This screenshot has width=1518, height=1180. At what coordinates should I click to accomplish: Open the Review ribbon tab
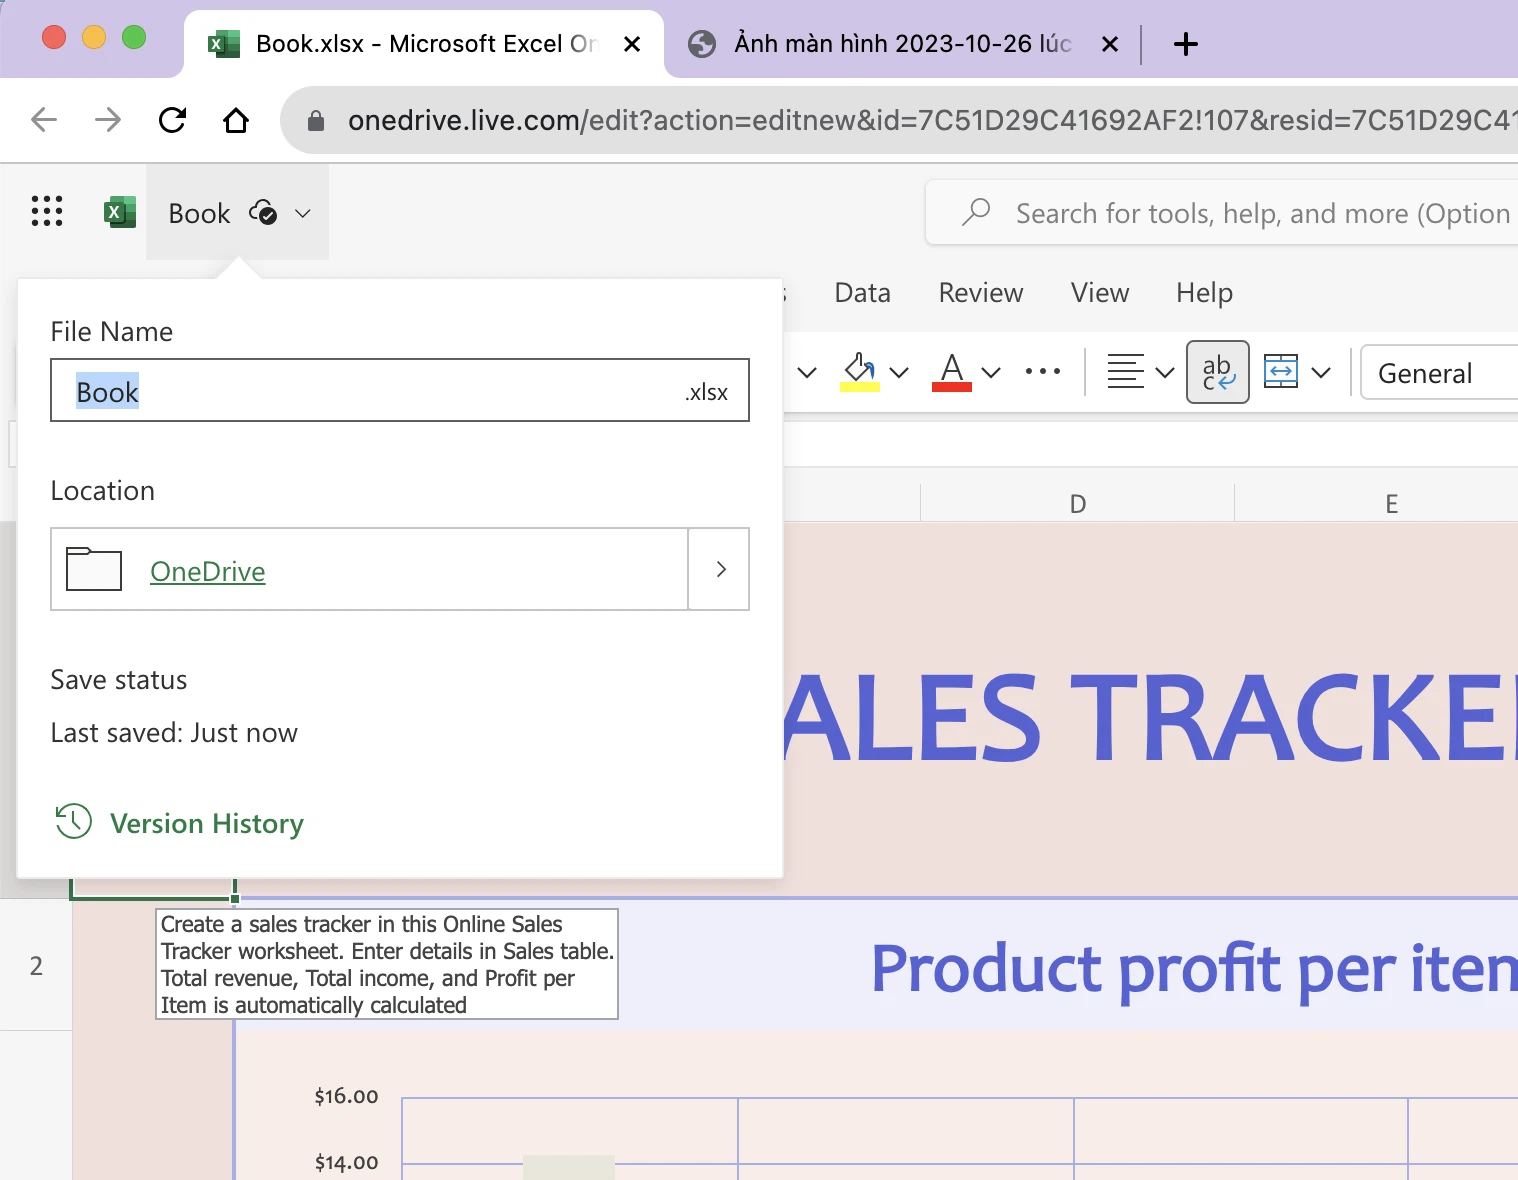(980, 292)
